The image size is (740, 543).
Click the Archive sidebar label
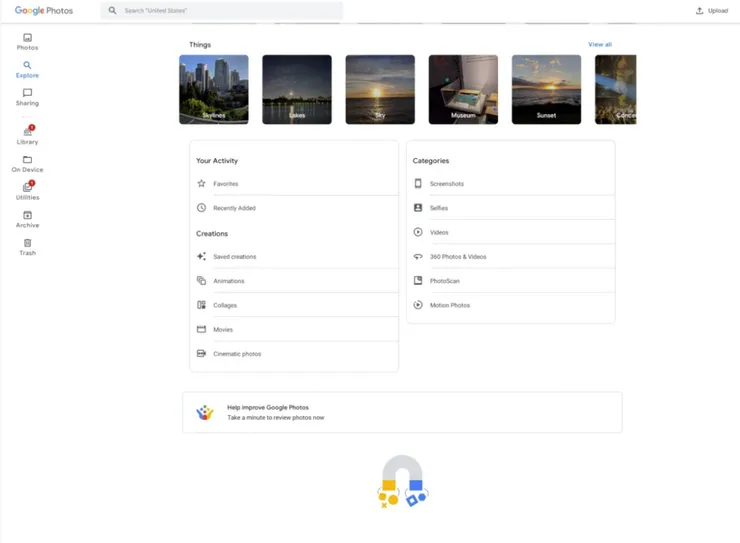pyautogui.click(x=27, y=226)
